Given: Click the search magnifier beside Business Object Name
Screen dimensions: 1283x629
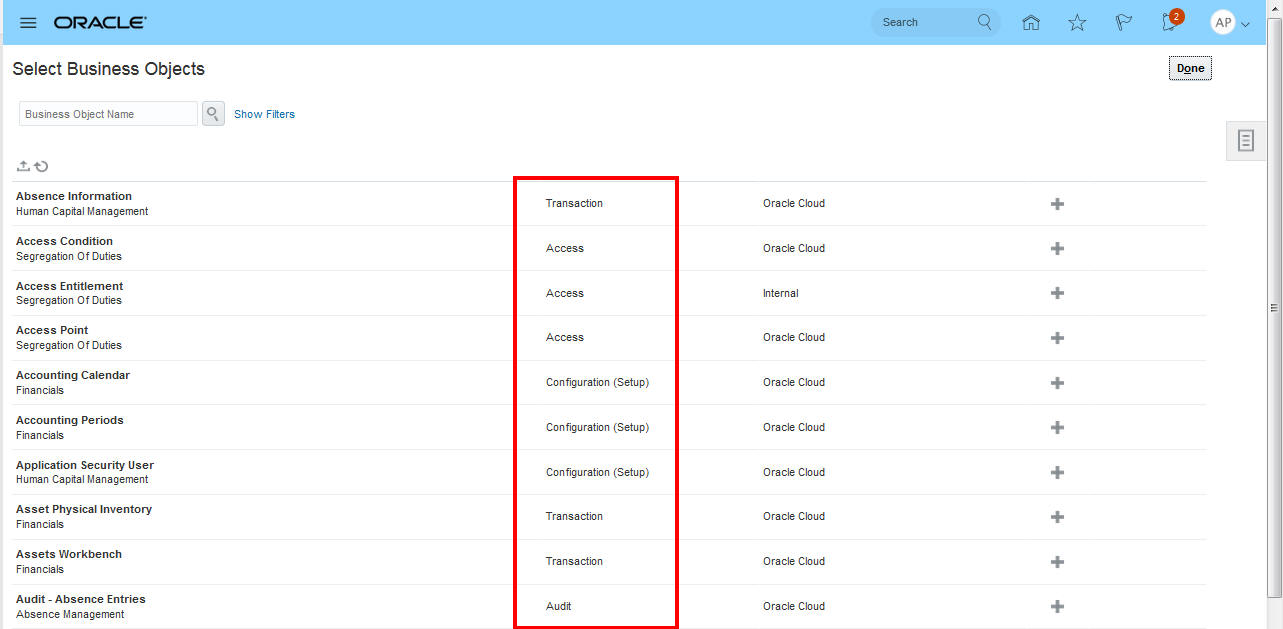Looking at the screenshot, I should 213,114.
